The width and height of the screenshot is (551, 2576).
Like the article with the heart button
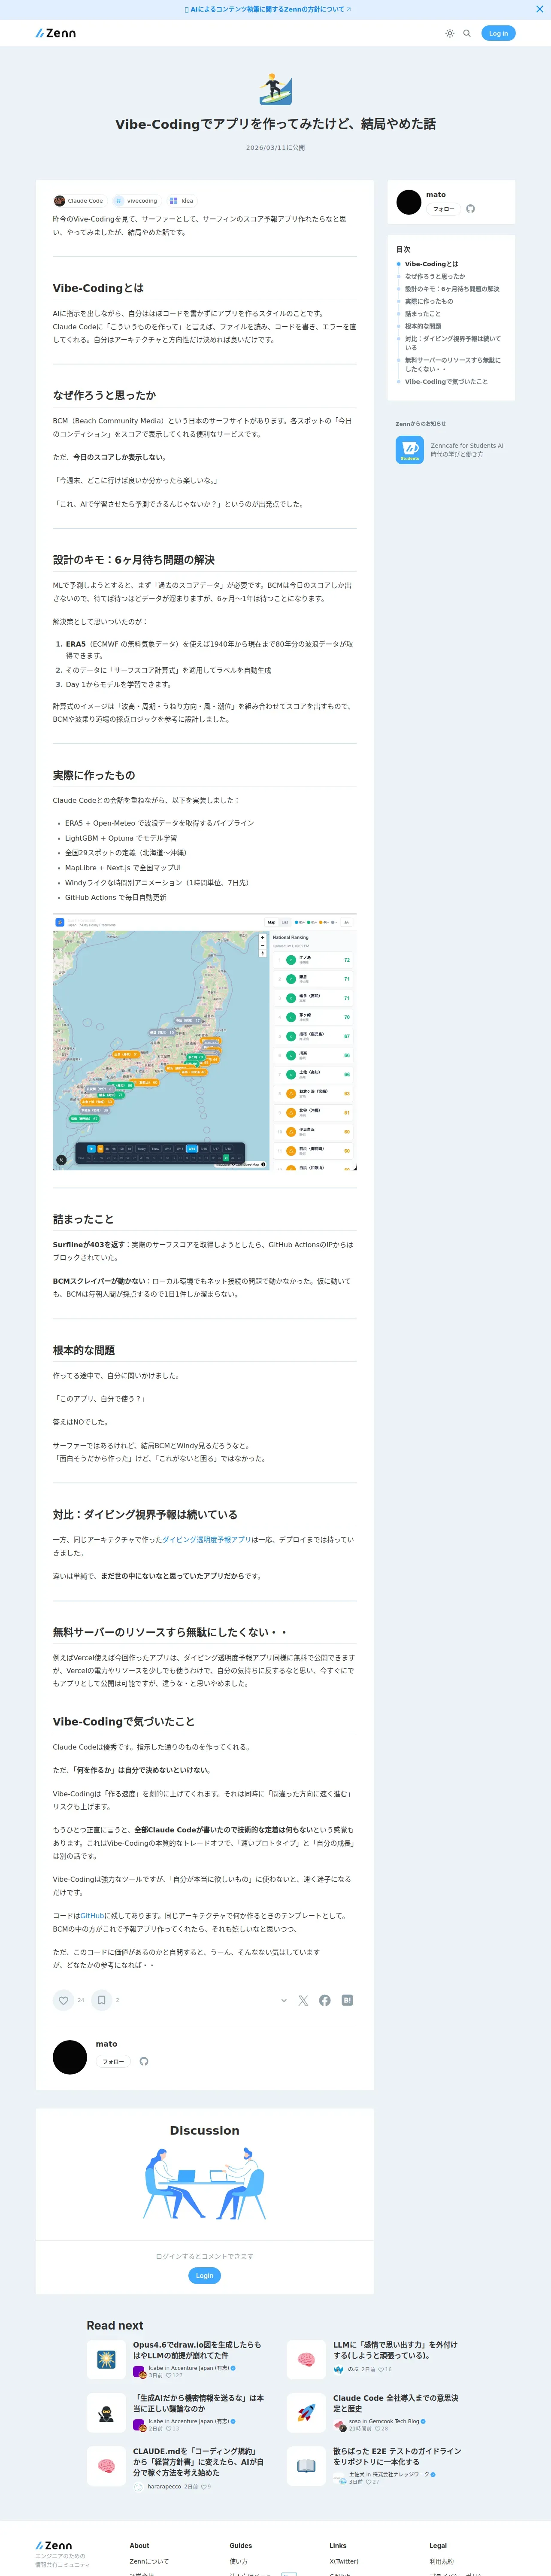(x=63, y=2000)
